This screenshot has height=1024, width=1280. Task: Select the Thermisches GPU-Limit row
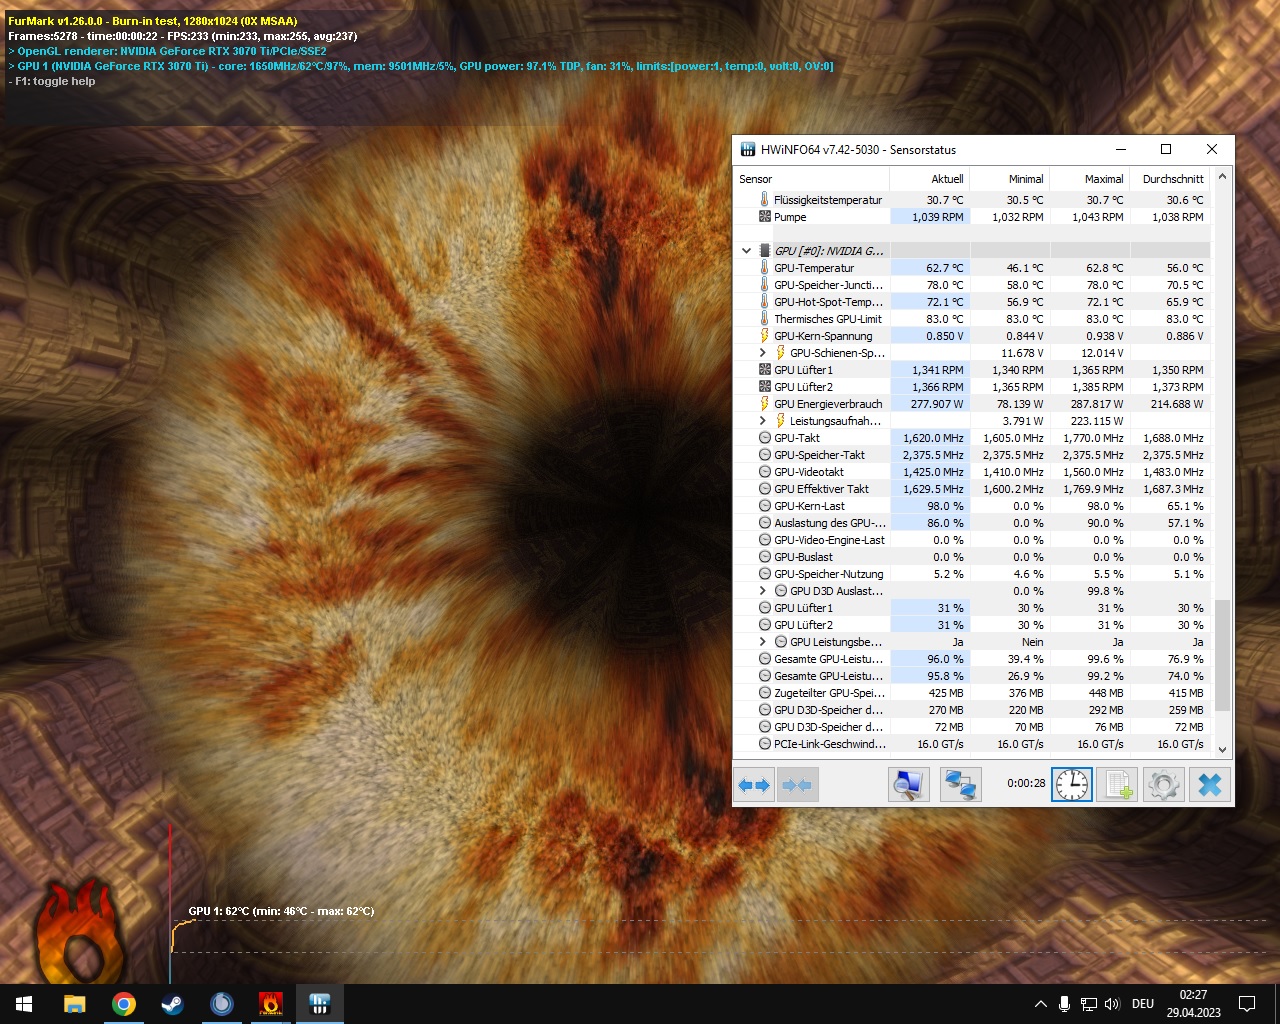pyautogui.click(x=972, y=318)
